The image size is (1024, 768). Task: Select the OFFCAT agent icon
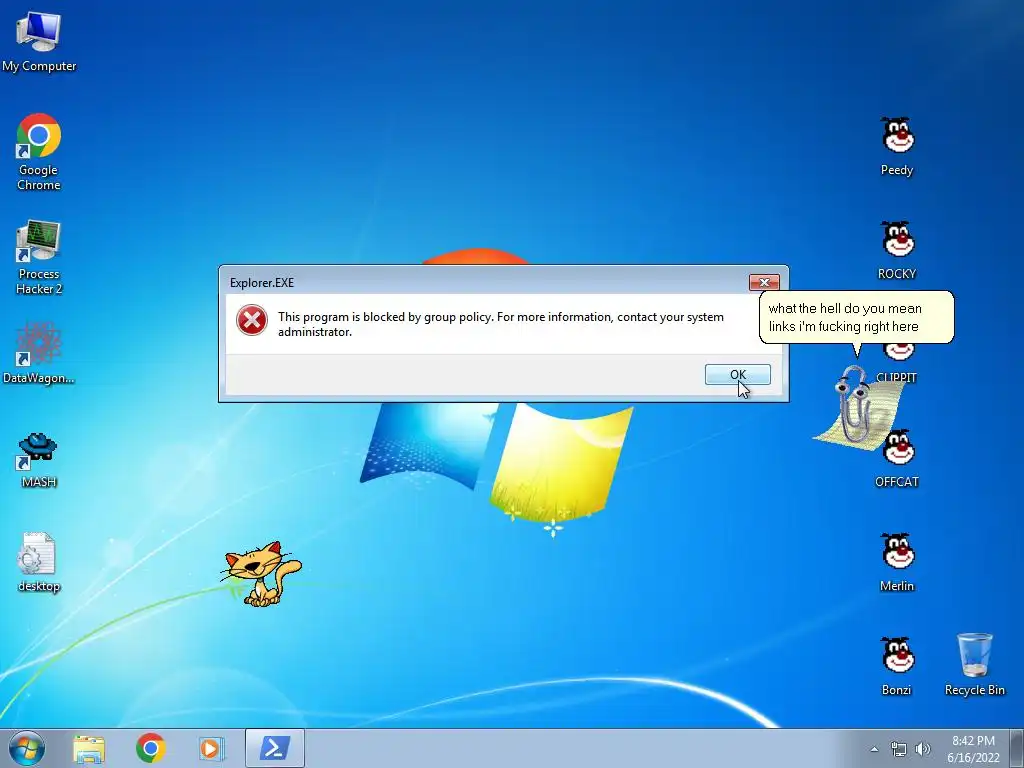(897, 458)
